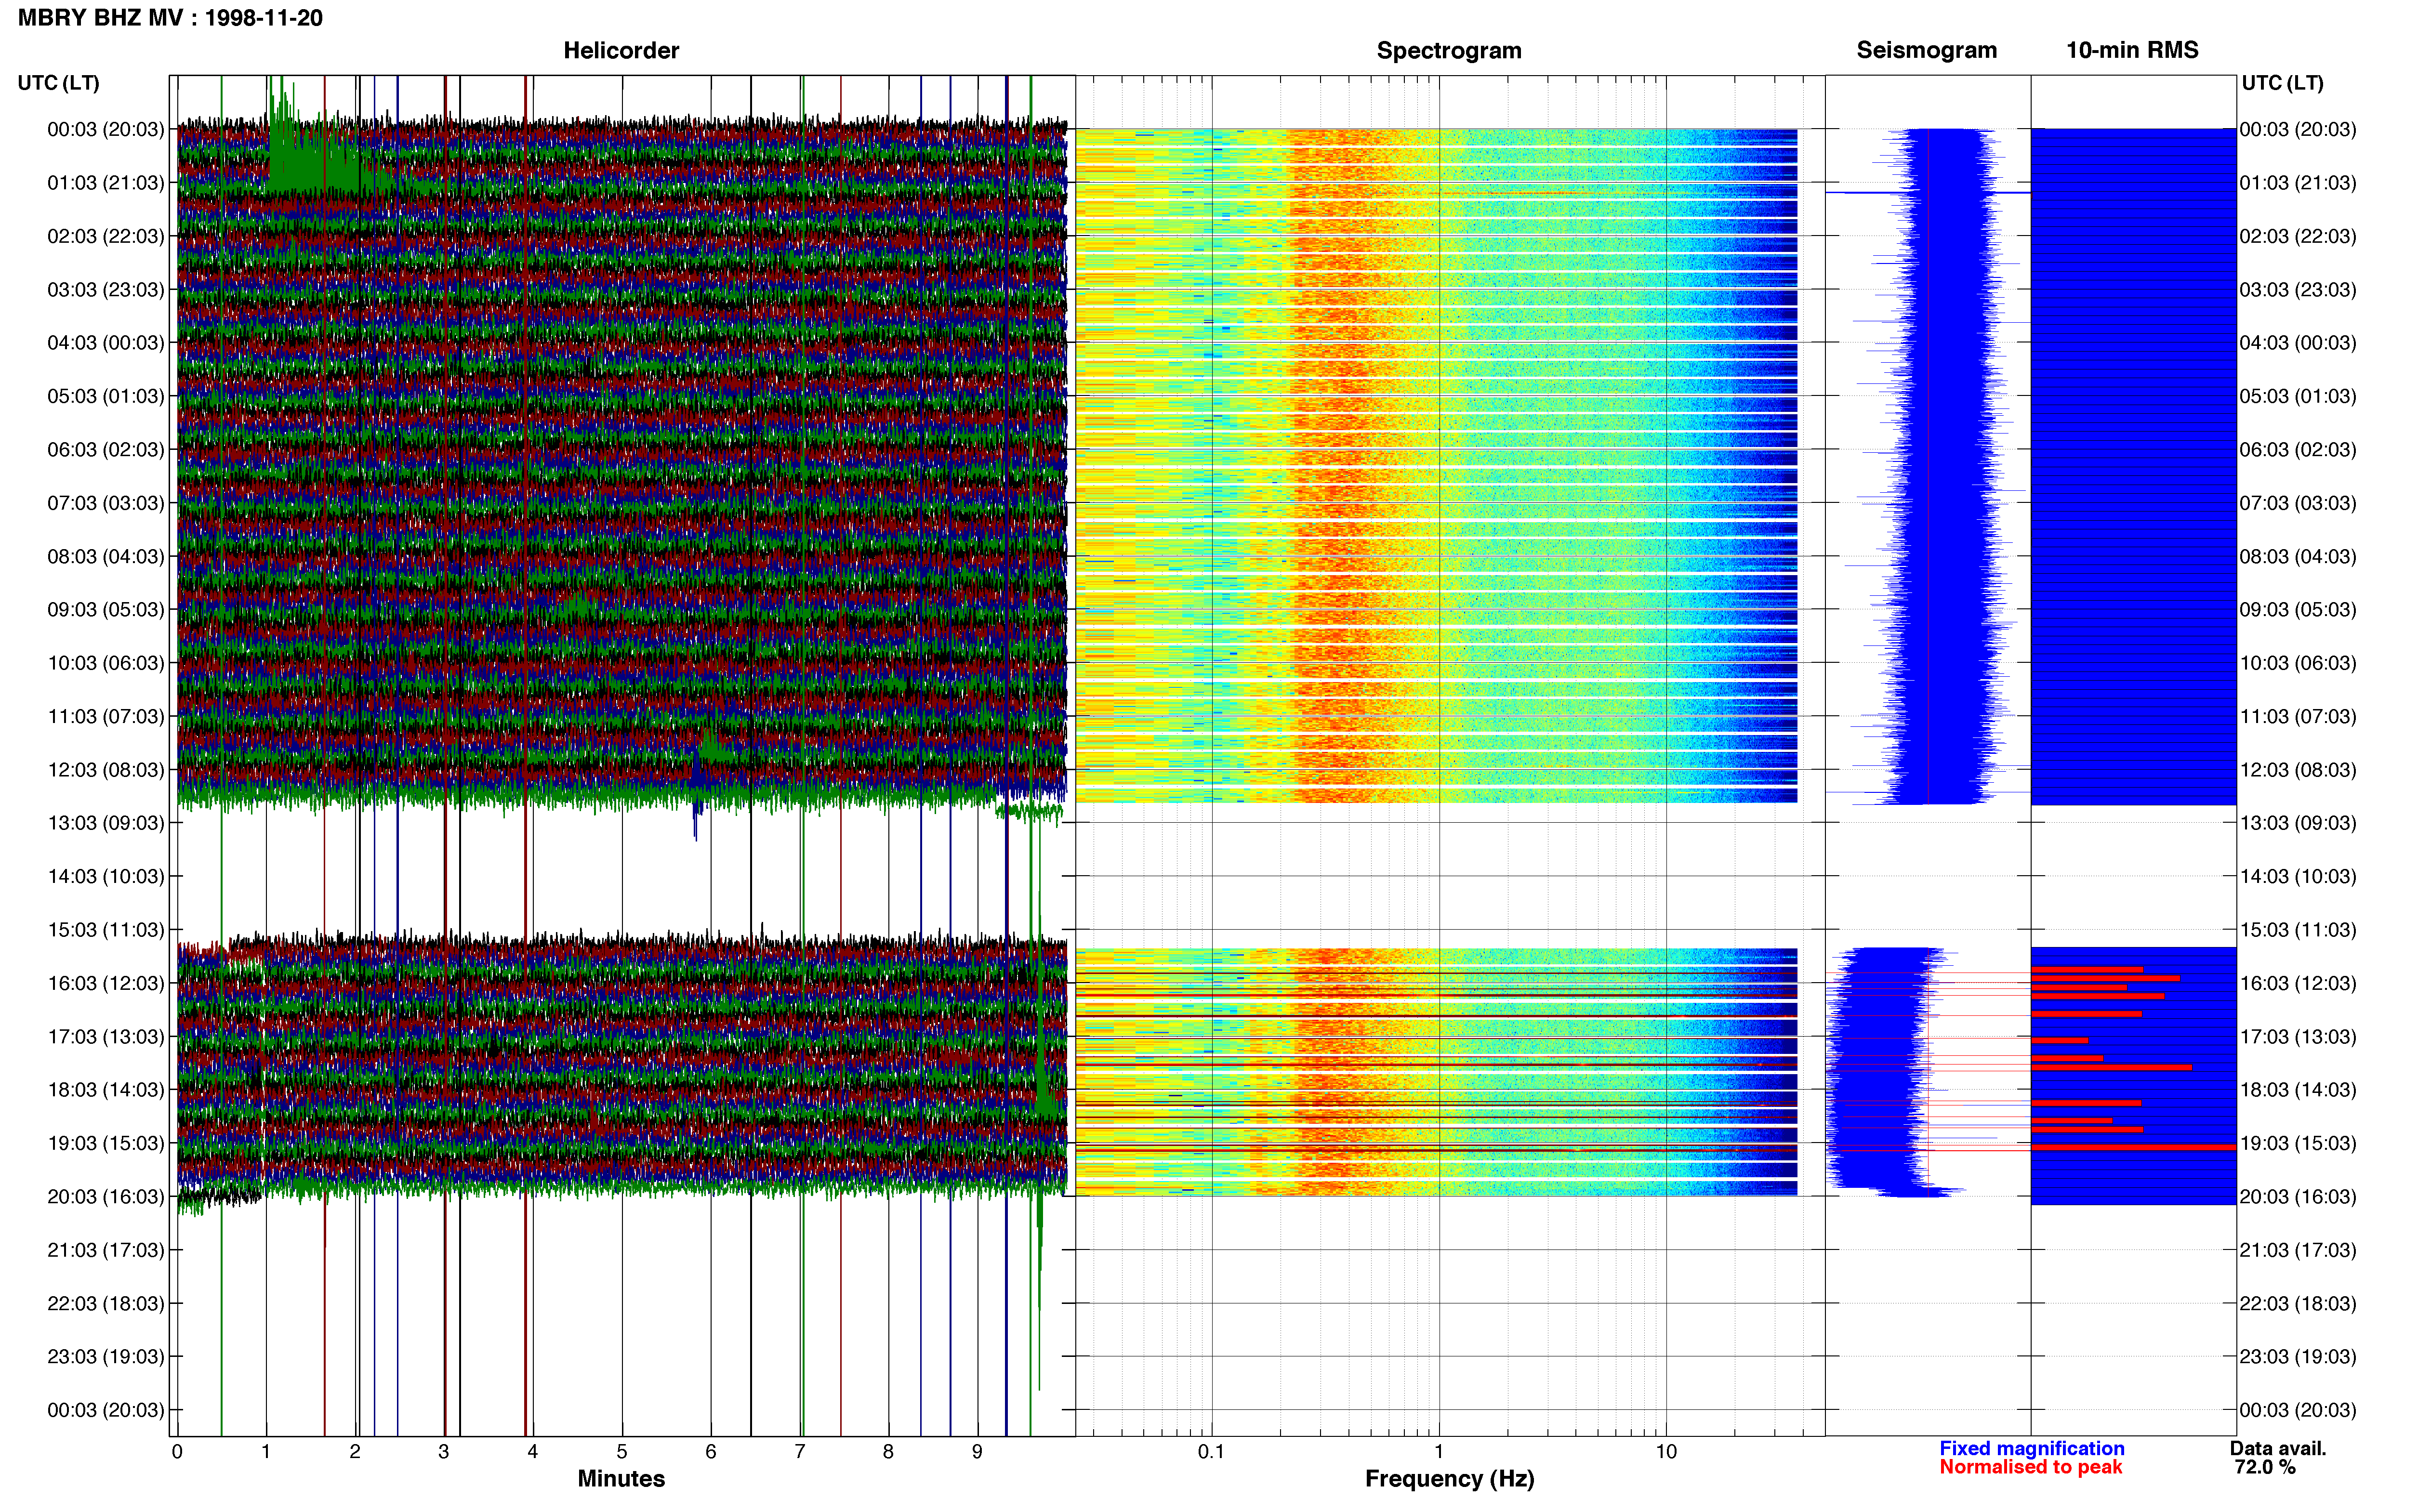Click the 'Fixed magnification' legend text
The image size is (2418, 1512).
[2031, 1448]
